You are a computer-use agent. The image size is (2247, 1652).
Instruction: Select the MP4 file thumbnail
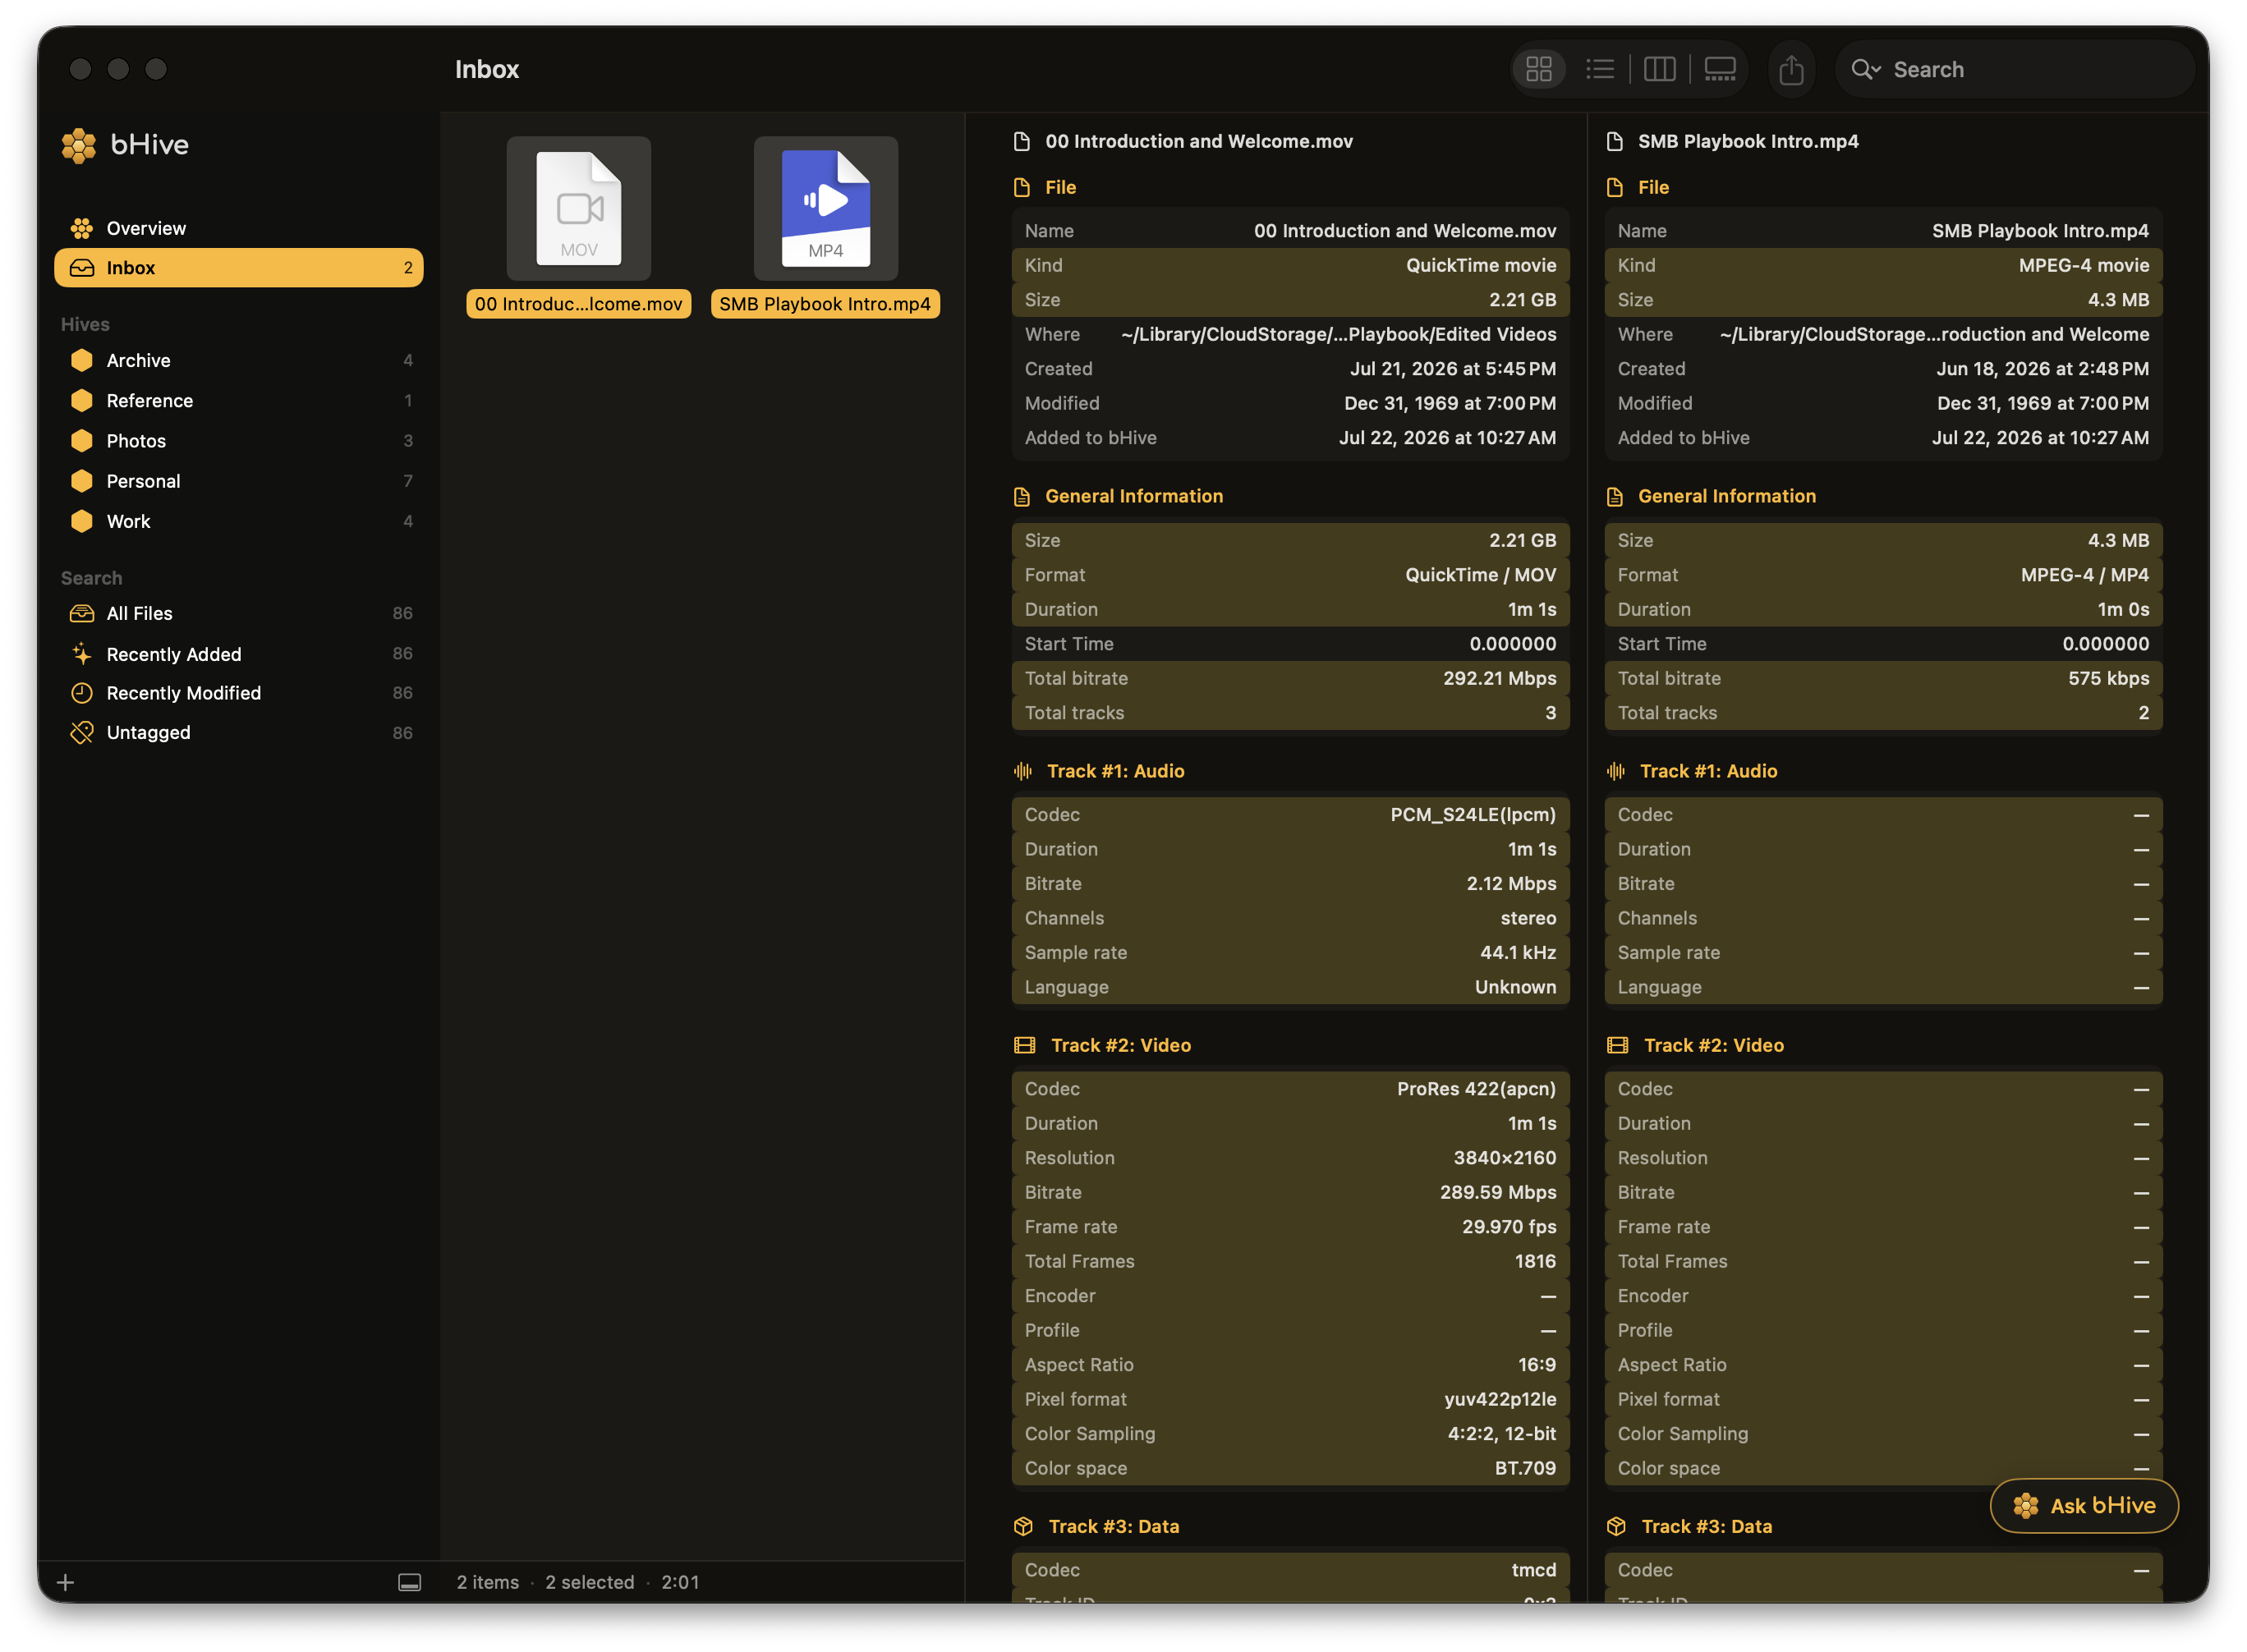pyautogui.click(x=826, y=208)
